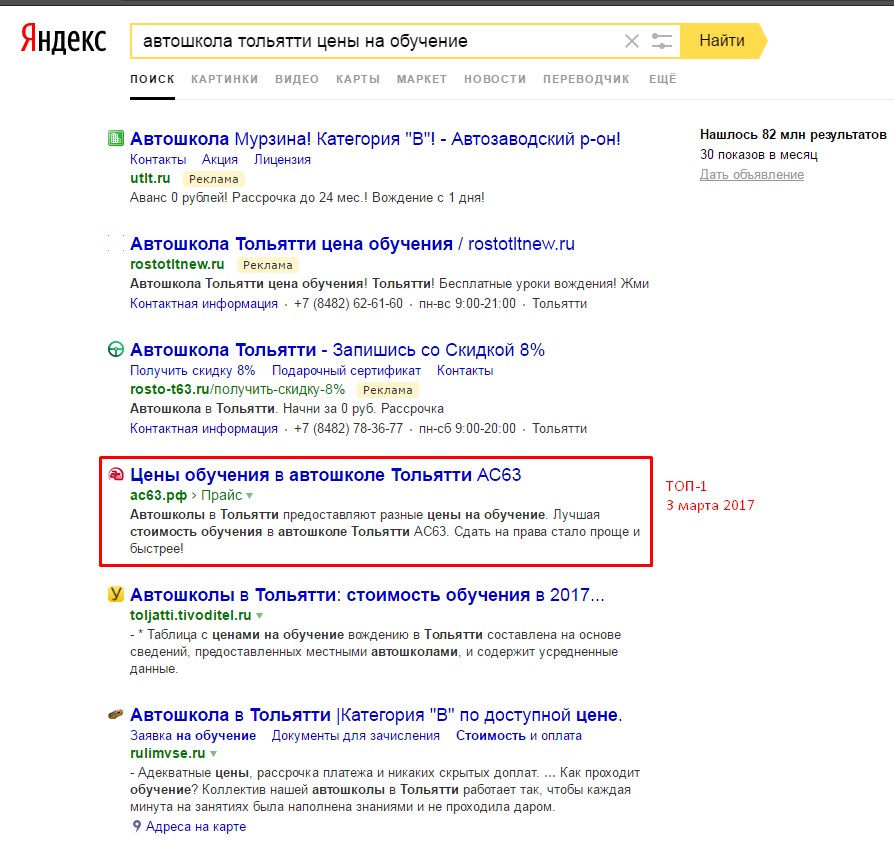Screen dimensions: 894x849
Task: Click phone number +7 (8482) 62-61-60
Action: pyautogui.click(x=348, y=303)
